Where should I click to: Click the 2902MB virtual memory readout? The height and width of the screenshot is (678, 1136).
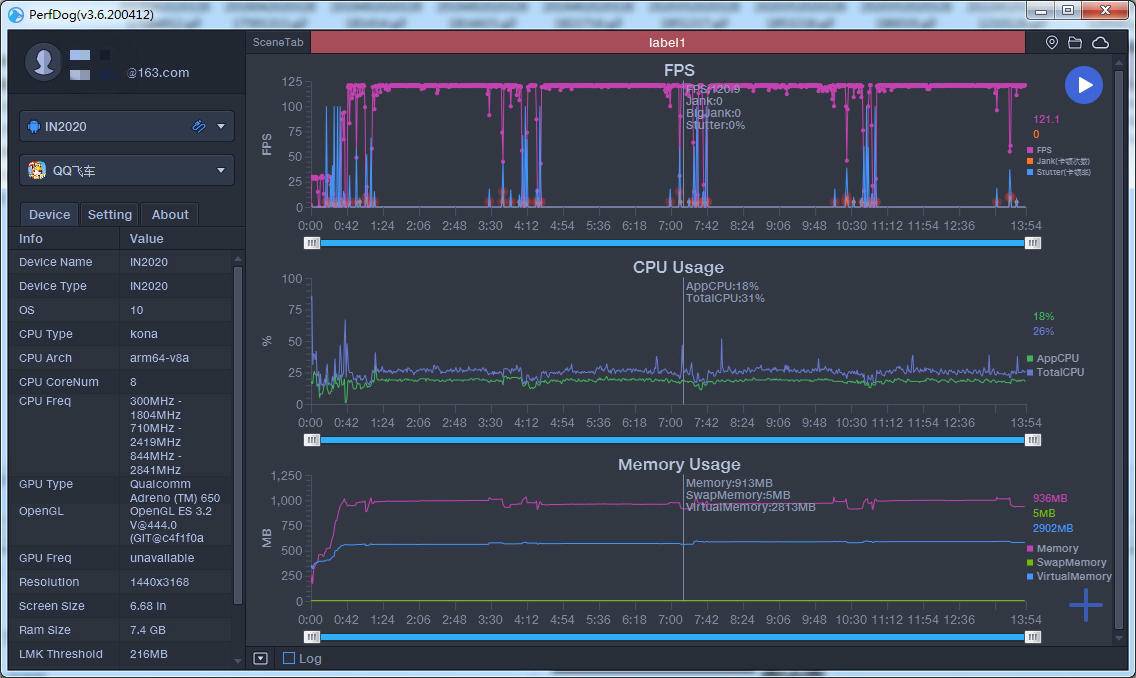coord(1053,528)
